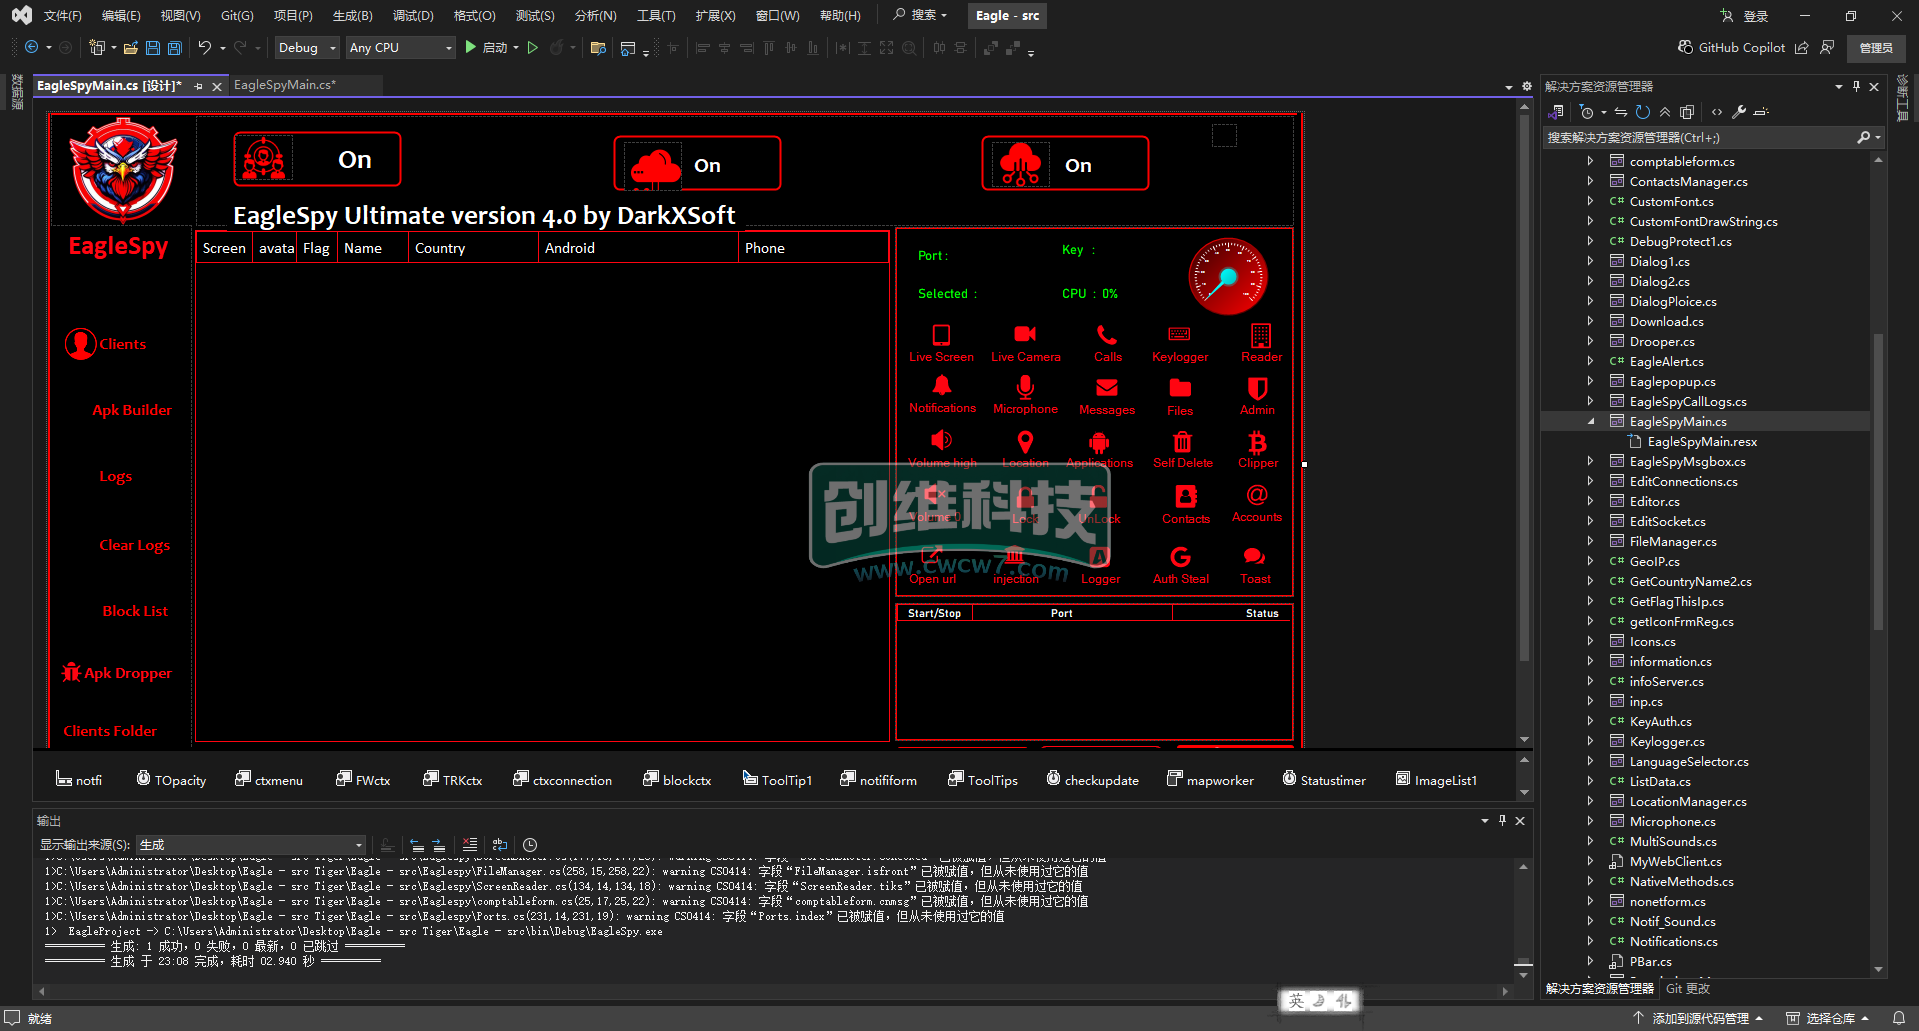Click the Solution Explorer vertical scrollbar

tap(1878, 480)
